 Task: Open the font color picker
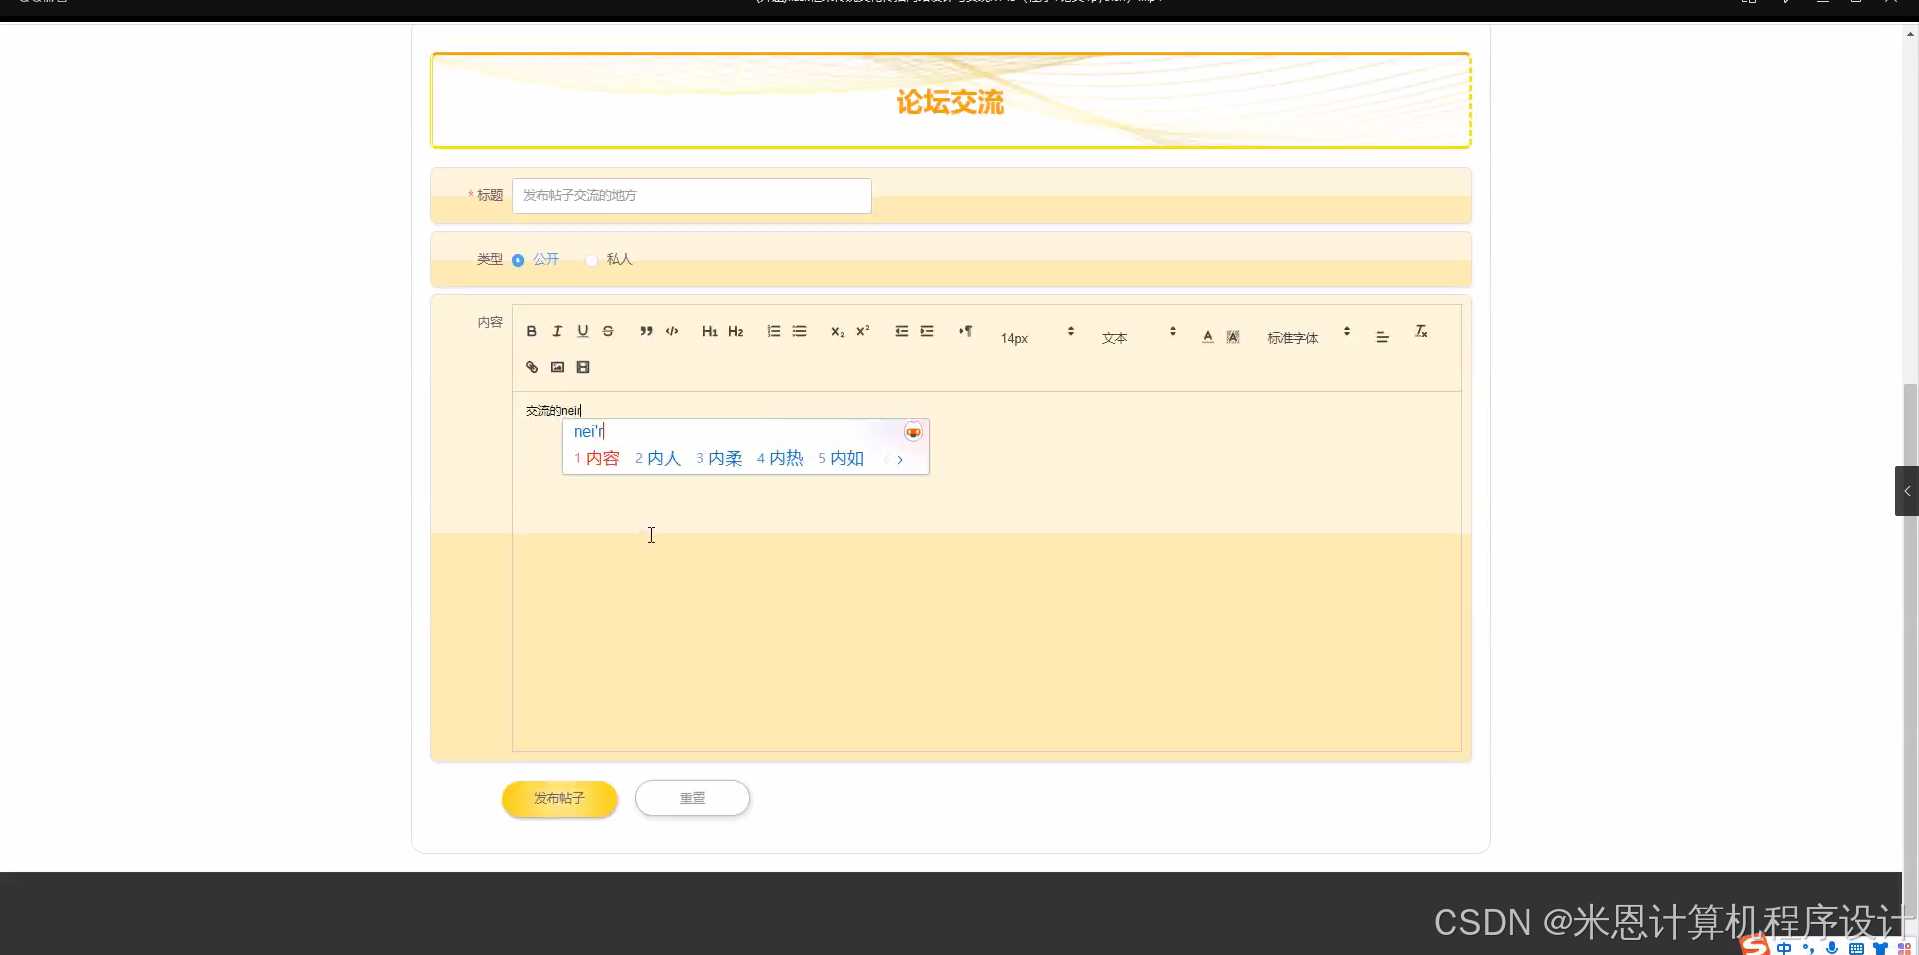(1206, 337)
